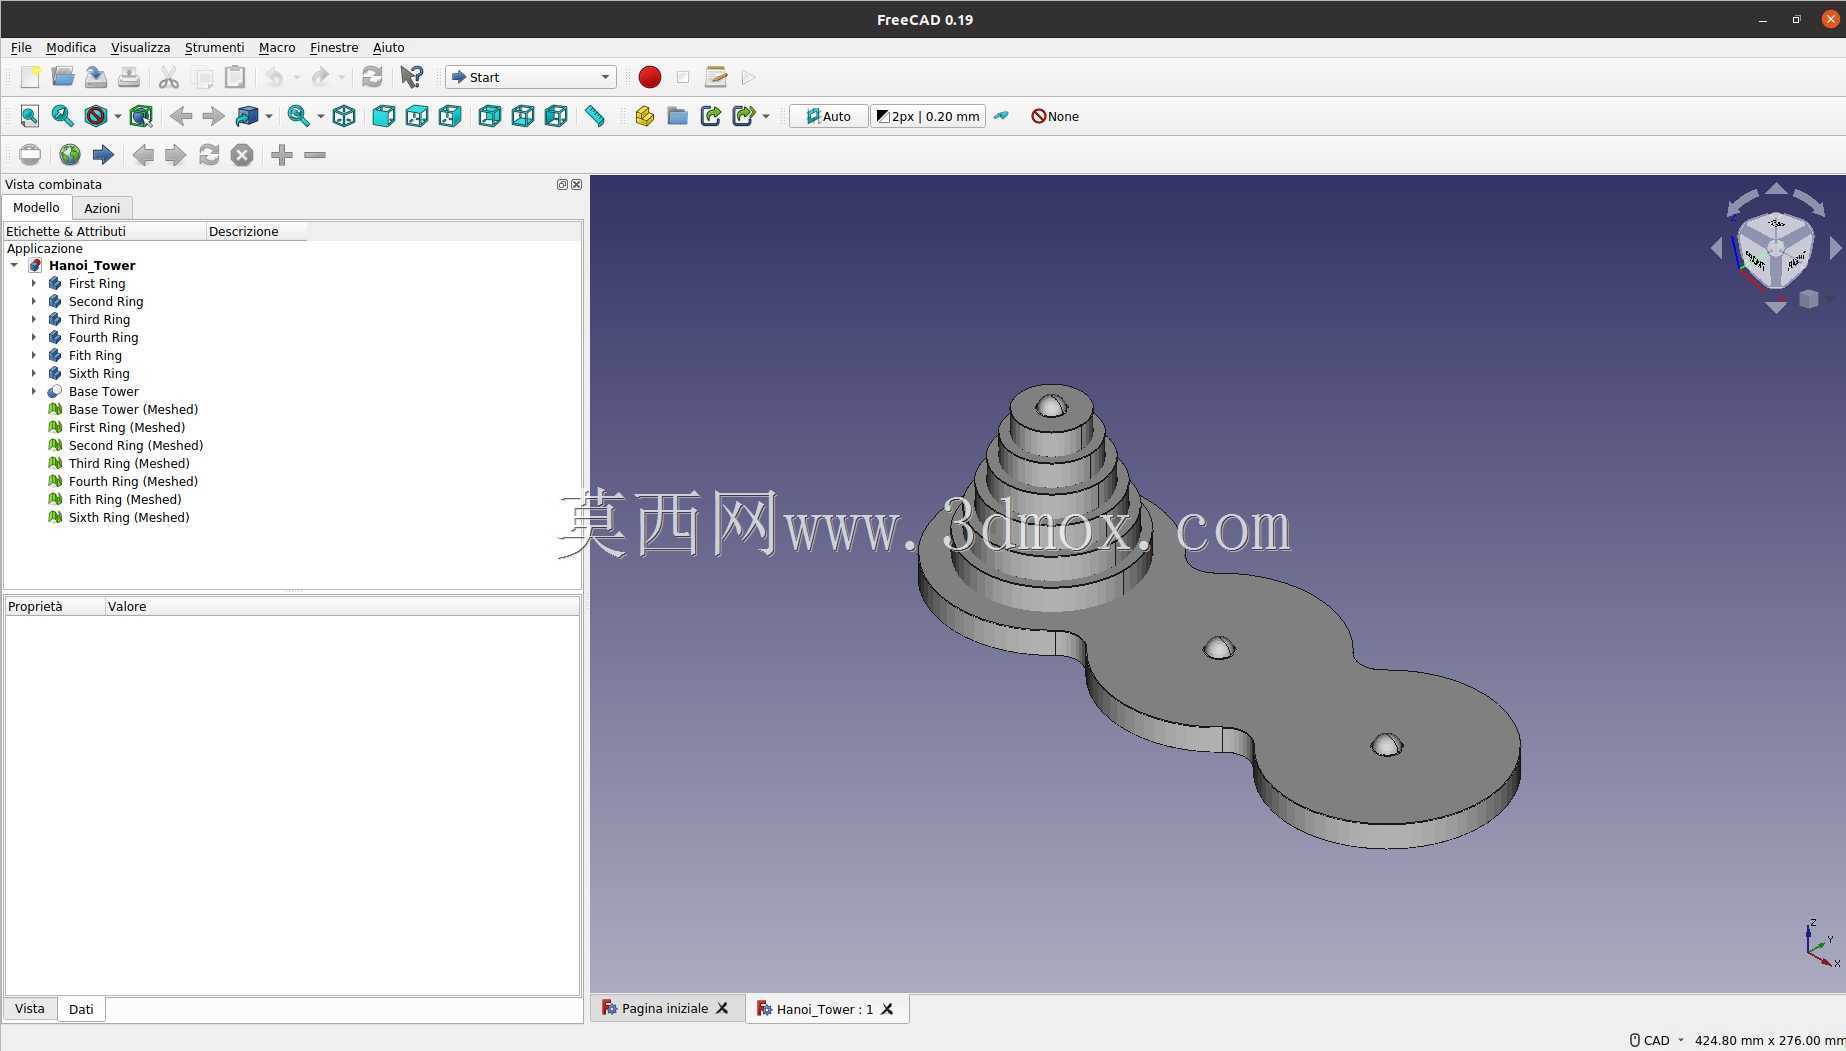Open the Visualizza menu
Viewport: 1846px width, 1051px height.
tap(140, 47)
